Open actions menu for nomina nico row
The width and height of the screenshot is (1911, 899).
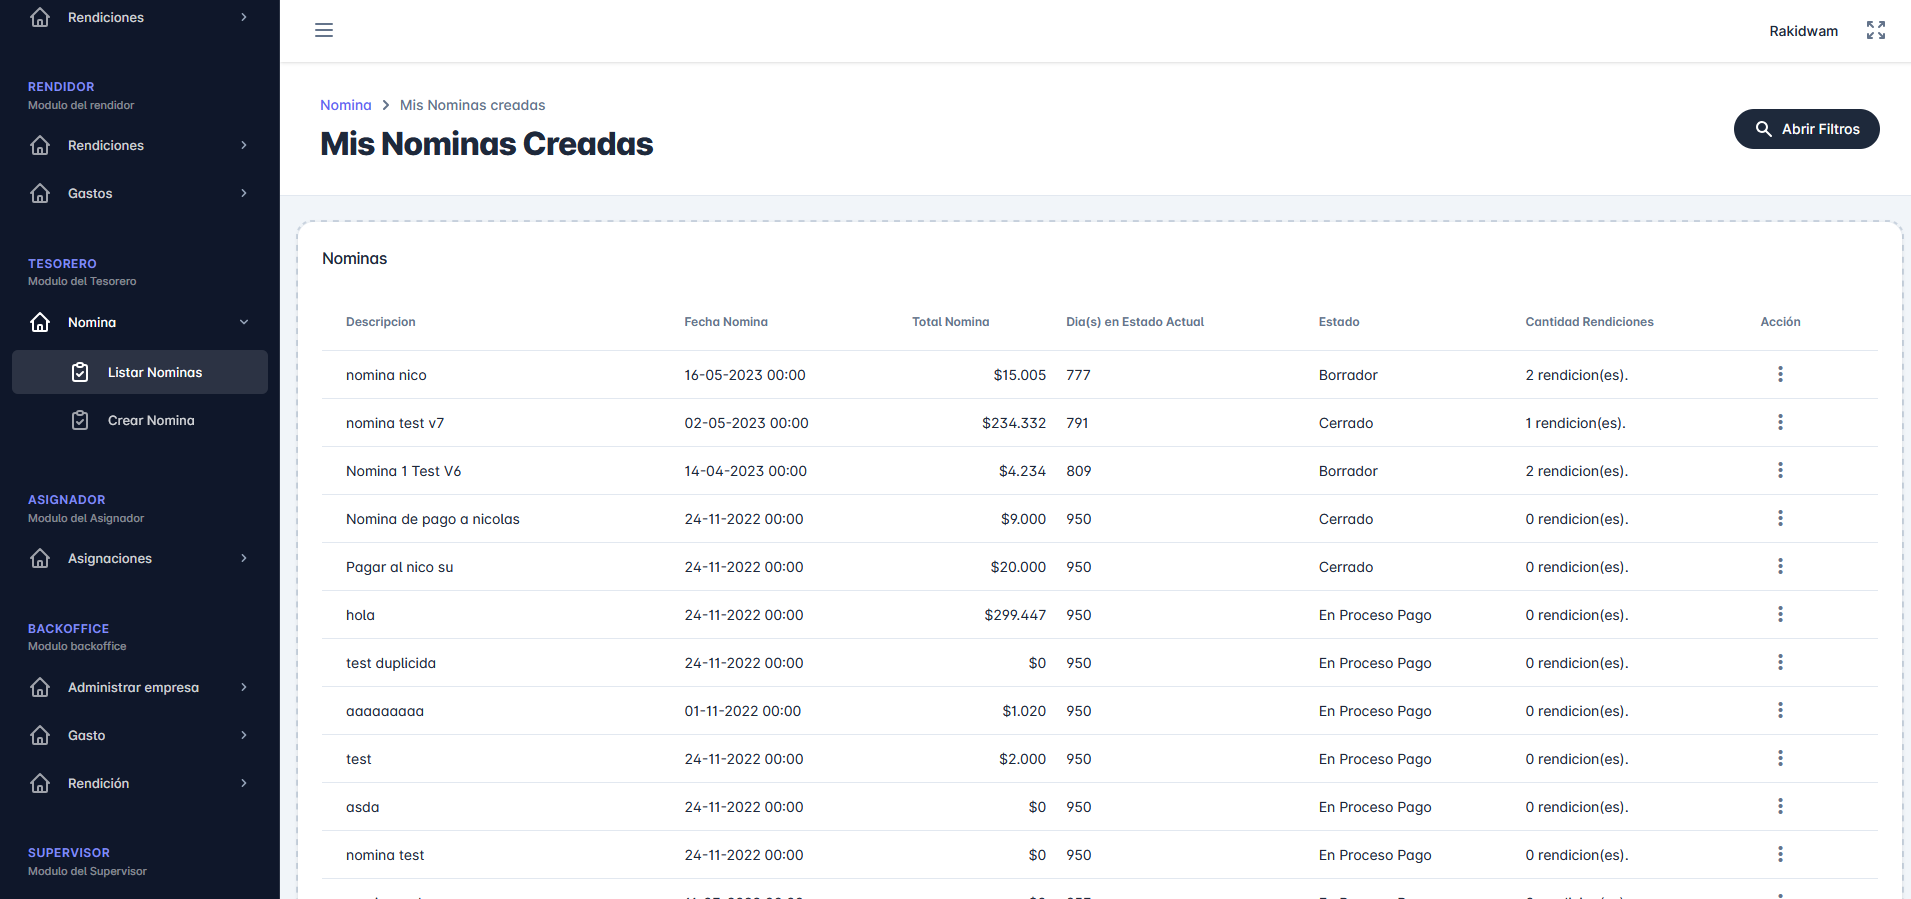point(1779,374)
